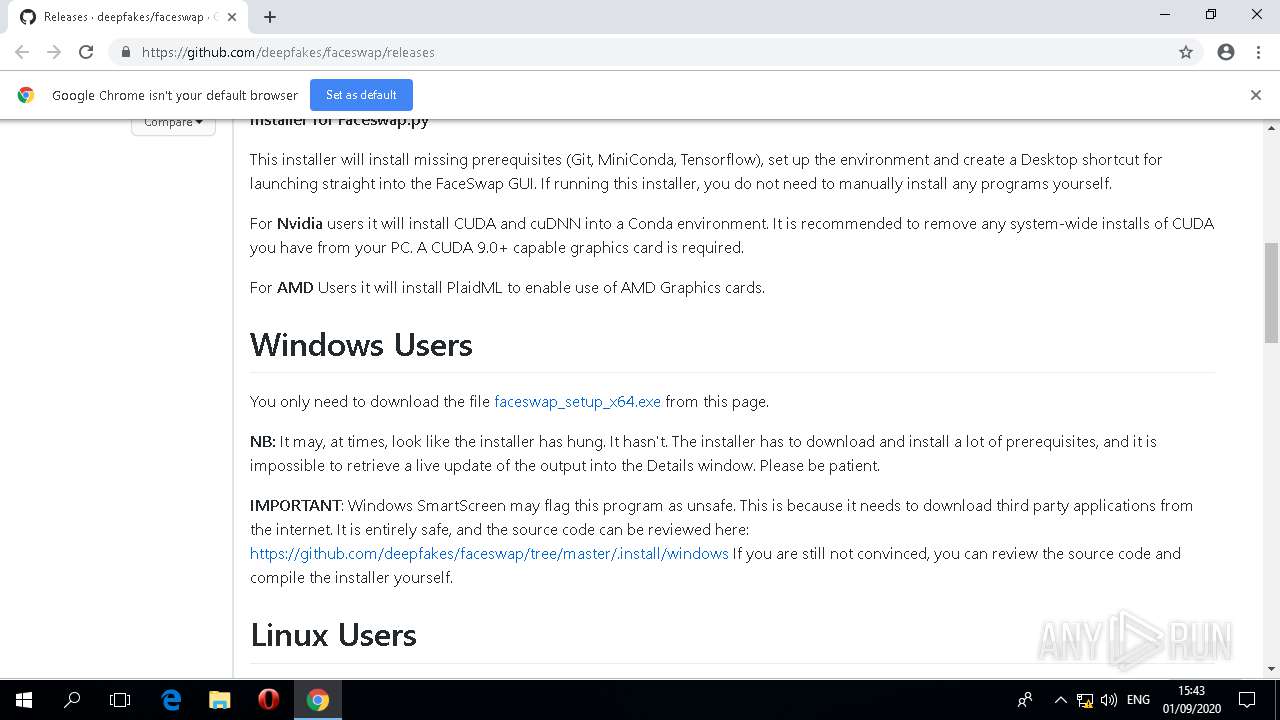Image resolution: width=1280 pixels, height=720 pixels.
Task: Open the volume control in tray
Action: coord(1108,700)
